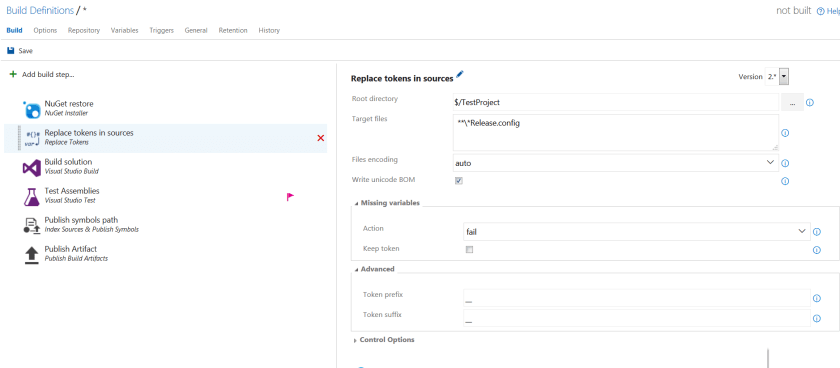840x368 pixels.
Task: Click the NuGet restore step icon
Action: 32,110
